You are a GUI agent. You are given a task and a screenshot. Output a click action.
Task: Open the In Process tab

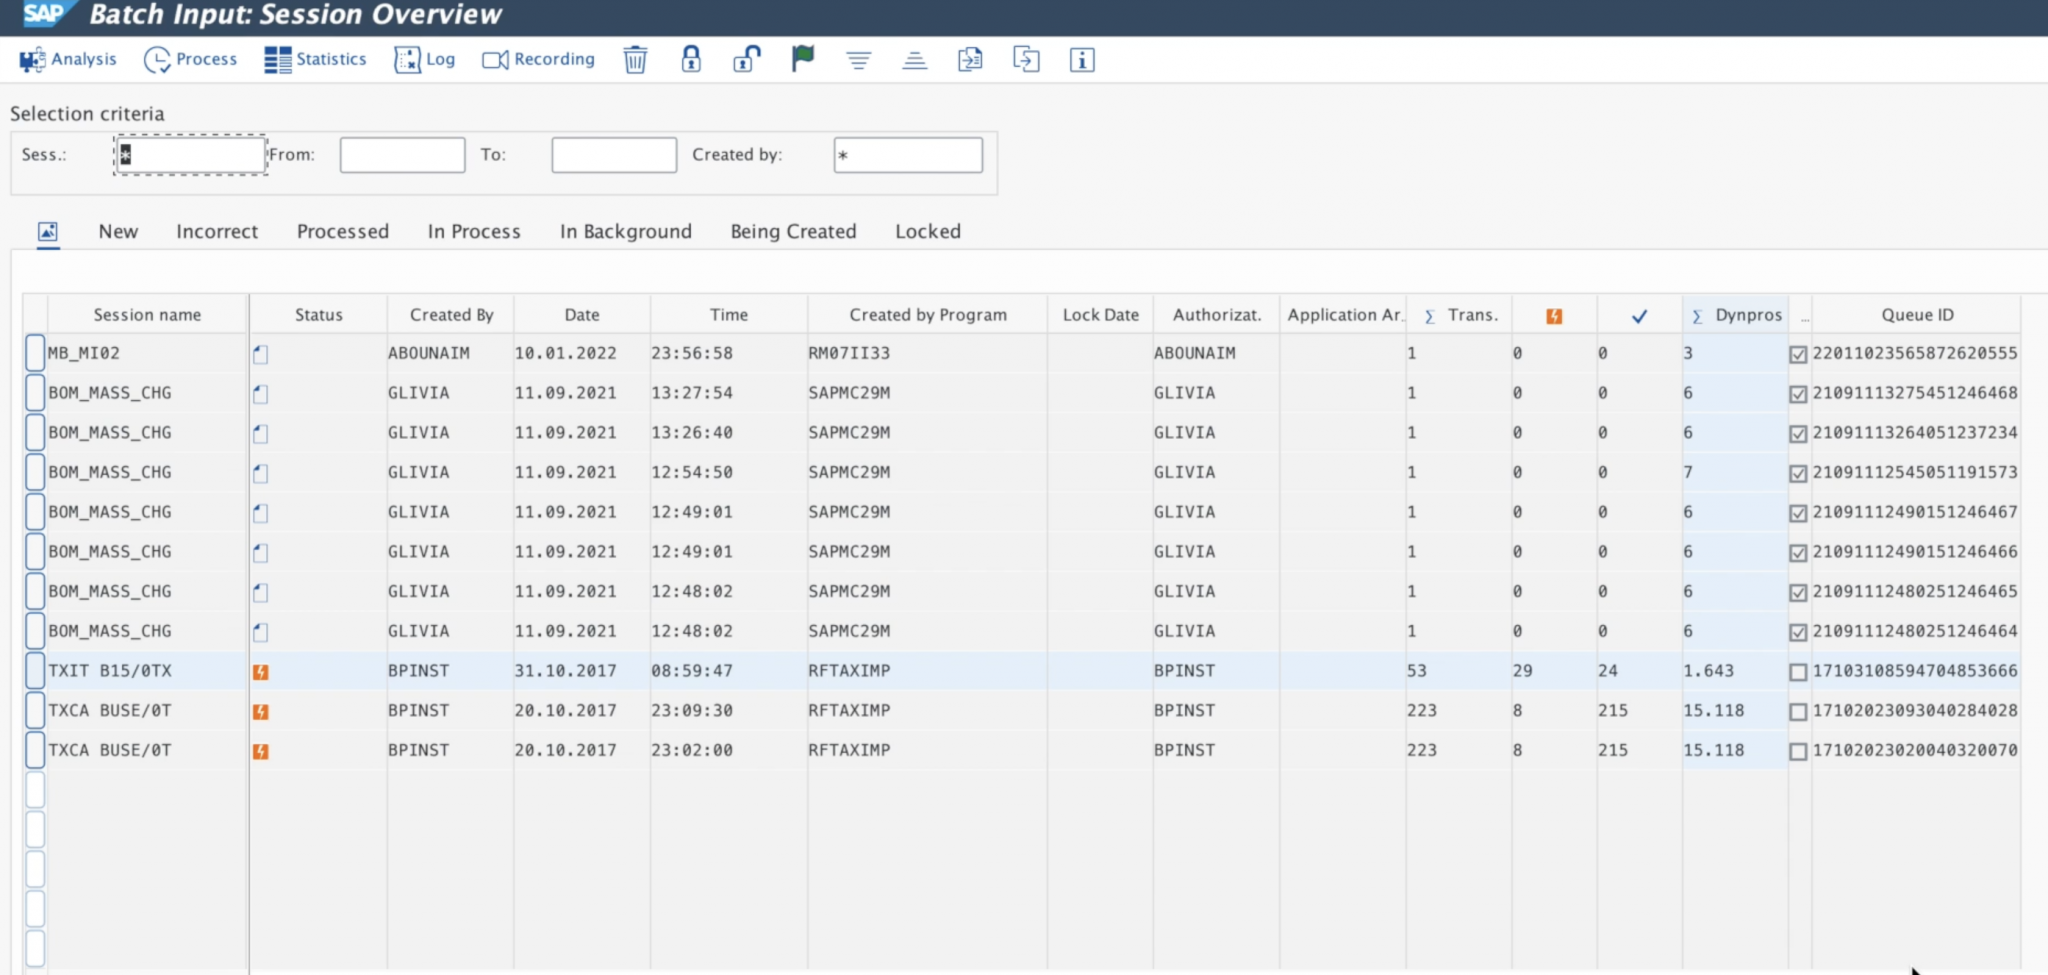[474, 231]
